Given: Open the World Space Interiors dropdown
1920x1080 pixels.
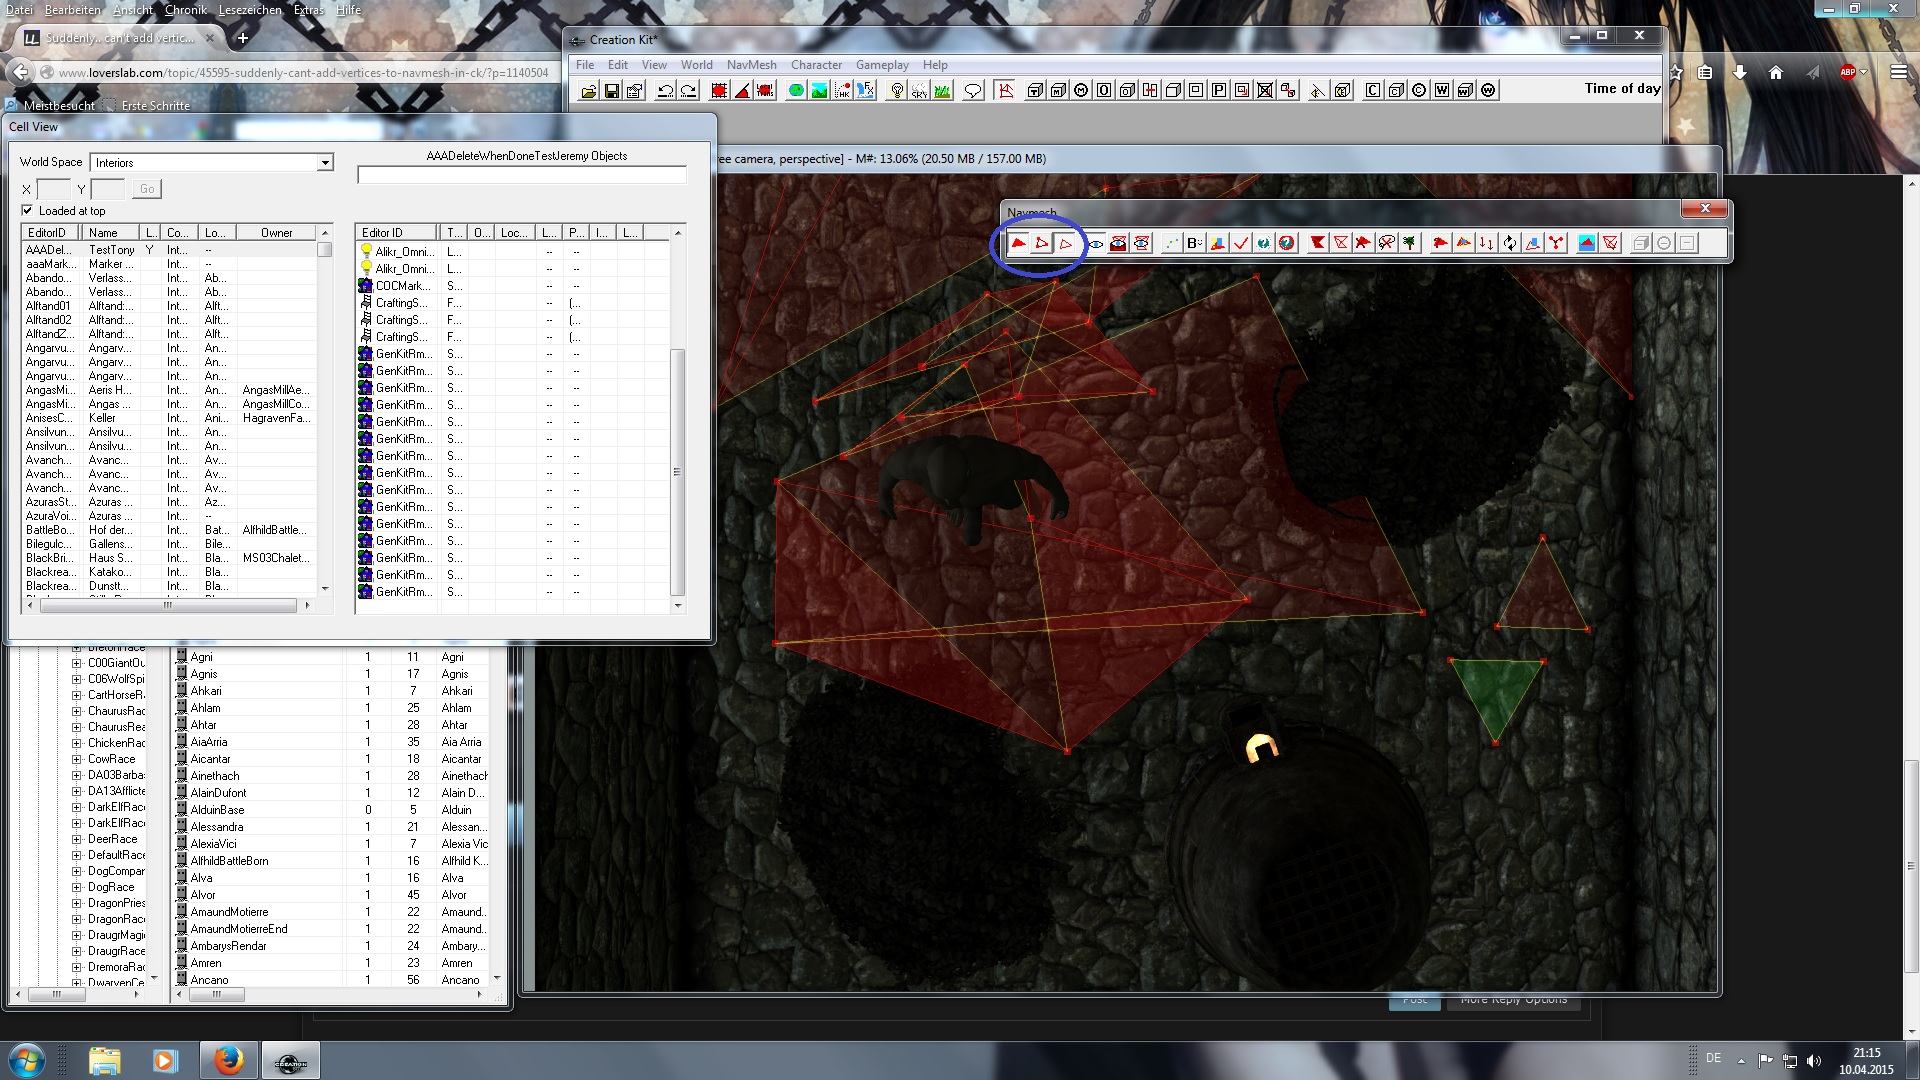Looking at the screenshot, I should point(325,163).
